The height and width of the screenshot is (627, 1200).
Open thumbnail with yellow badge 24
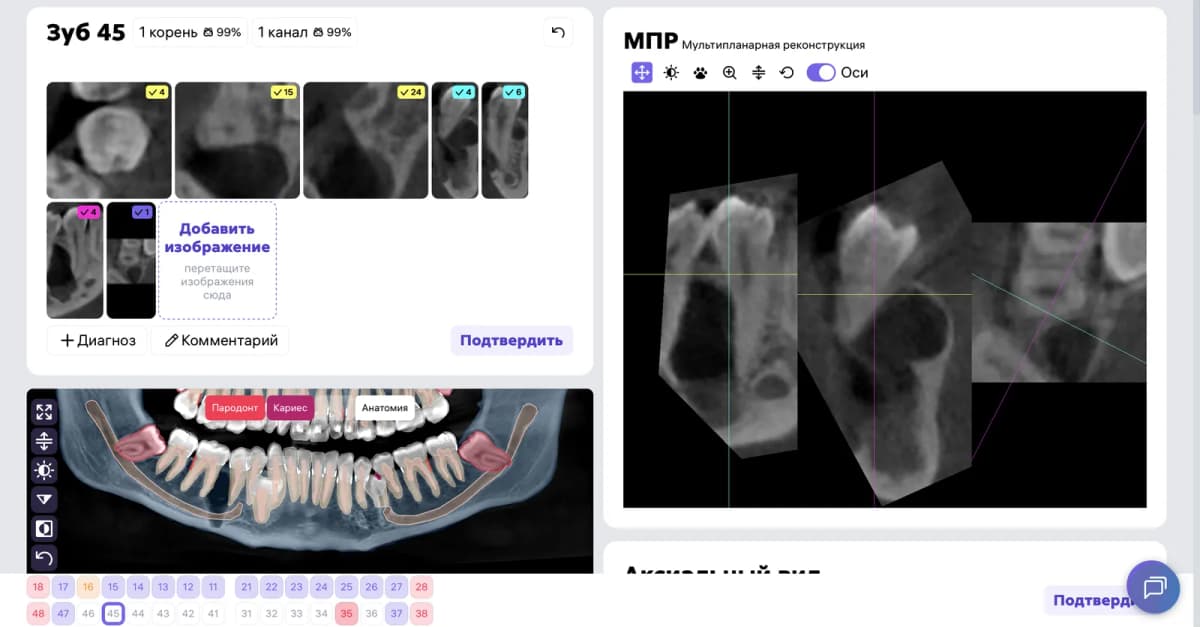tap(365, 140)
